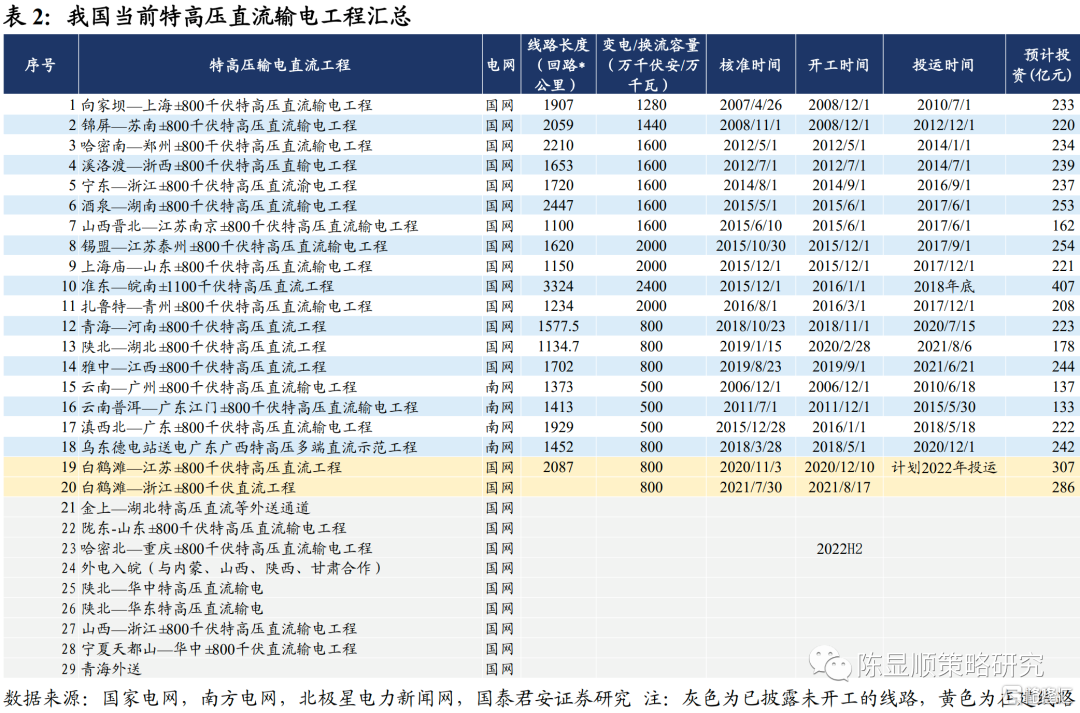Select project '陕北—湖北±800千伏特高压直流工程'
1080x713 pixels.
click(204, 347)
